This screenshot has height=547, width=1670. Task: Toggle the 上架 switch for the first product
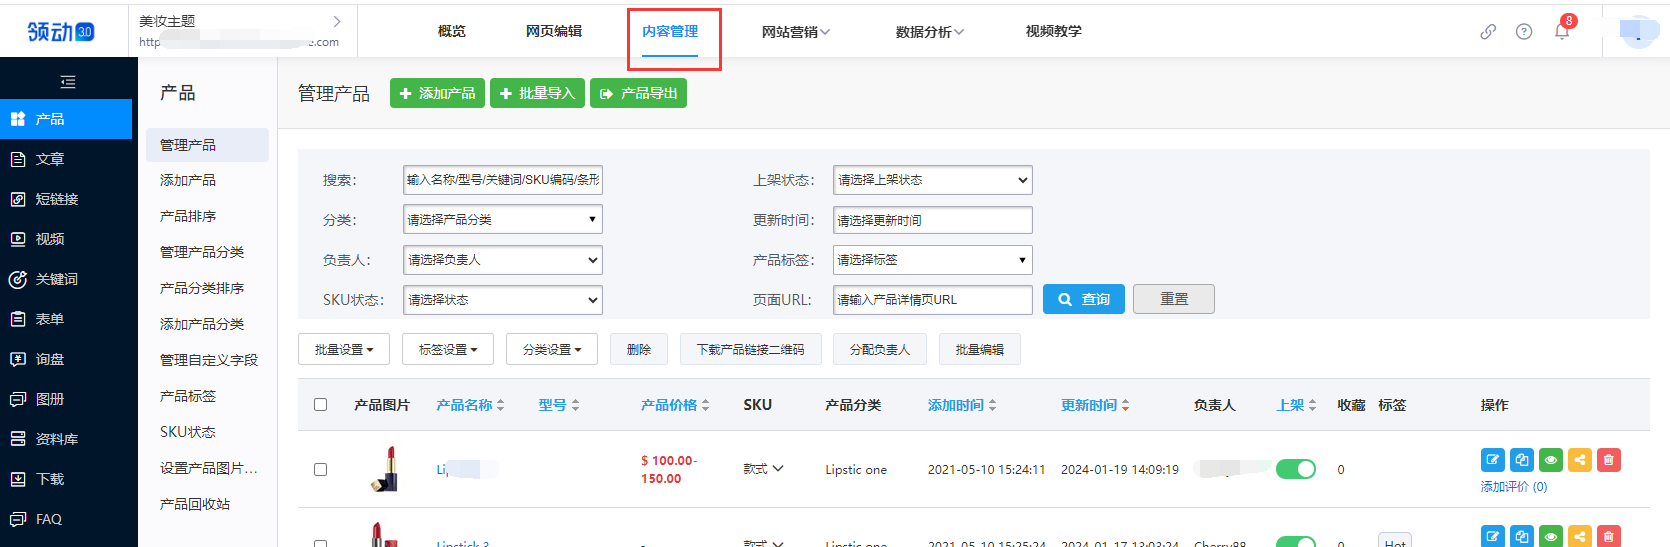pyautogui.click(x=1296, y=469)
